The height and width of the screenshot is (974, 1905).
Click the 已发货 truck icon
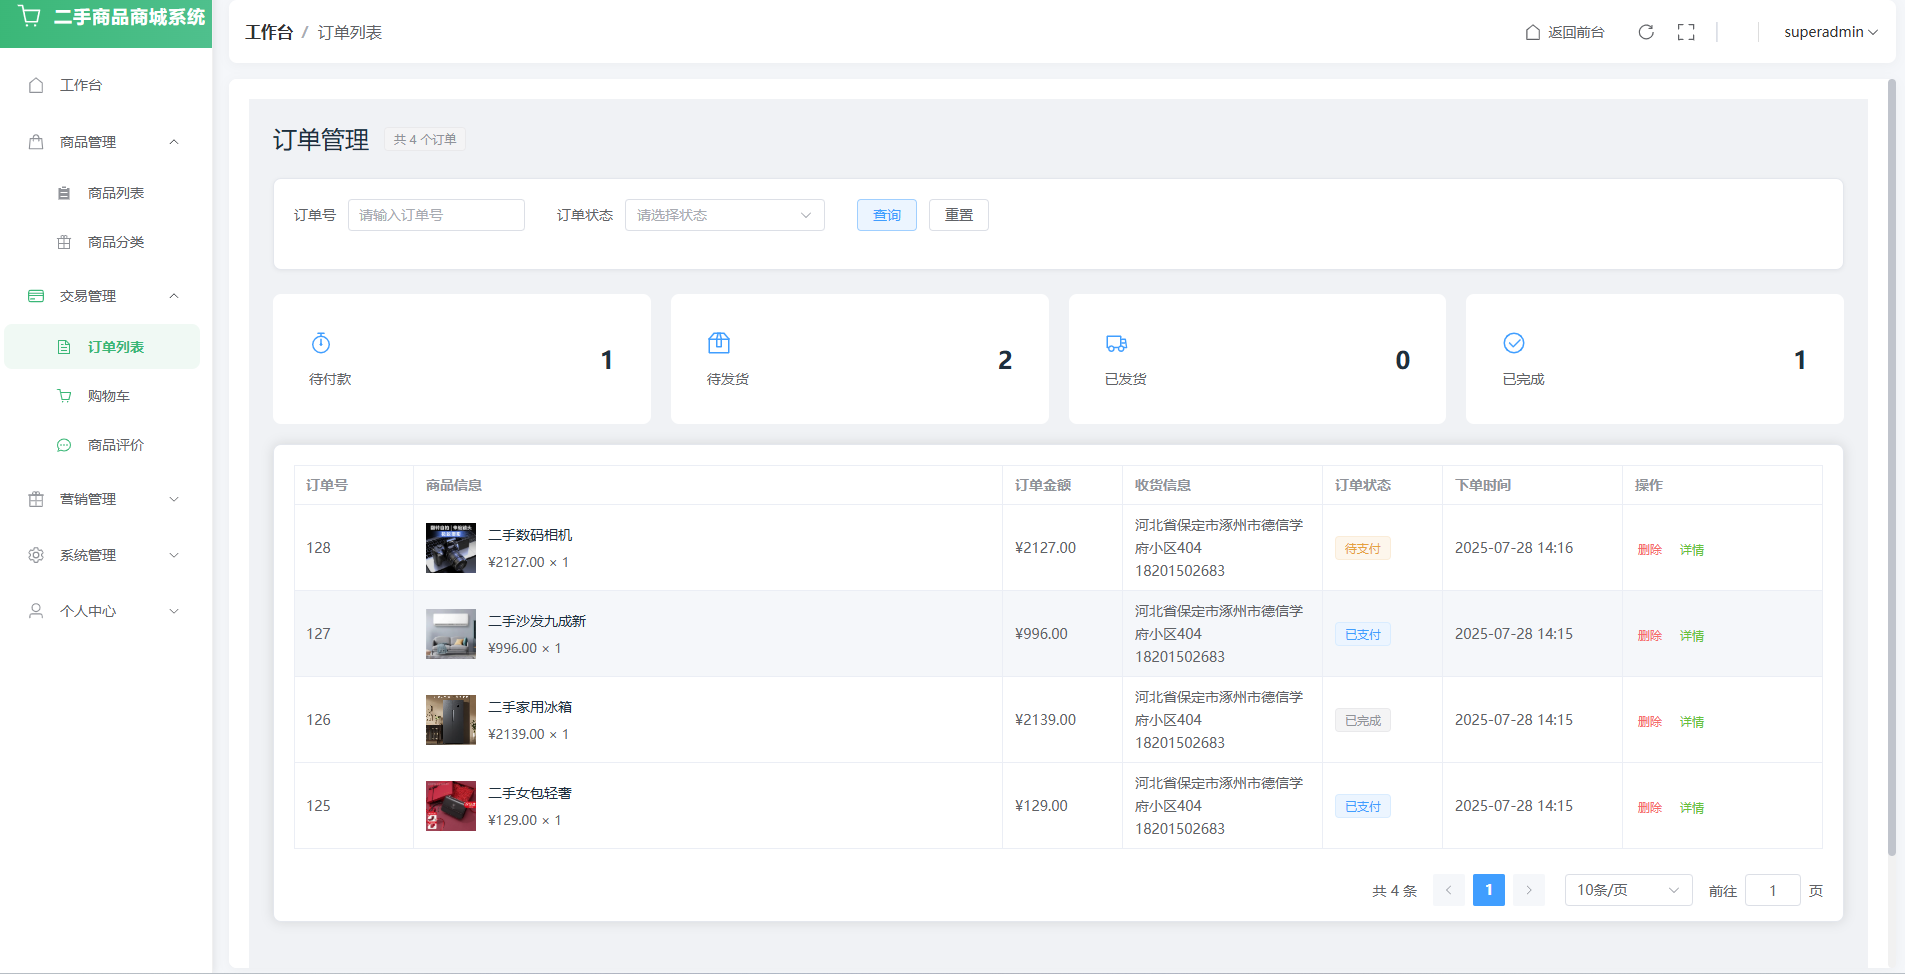tap(1116, 343)
